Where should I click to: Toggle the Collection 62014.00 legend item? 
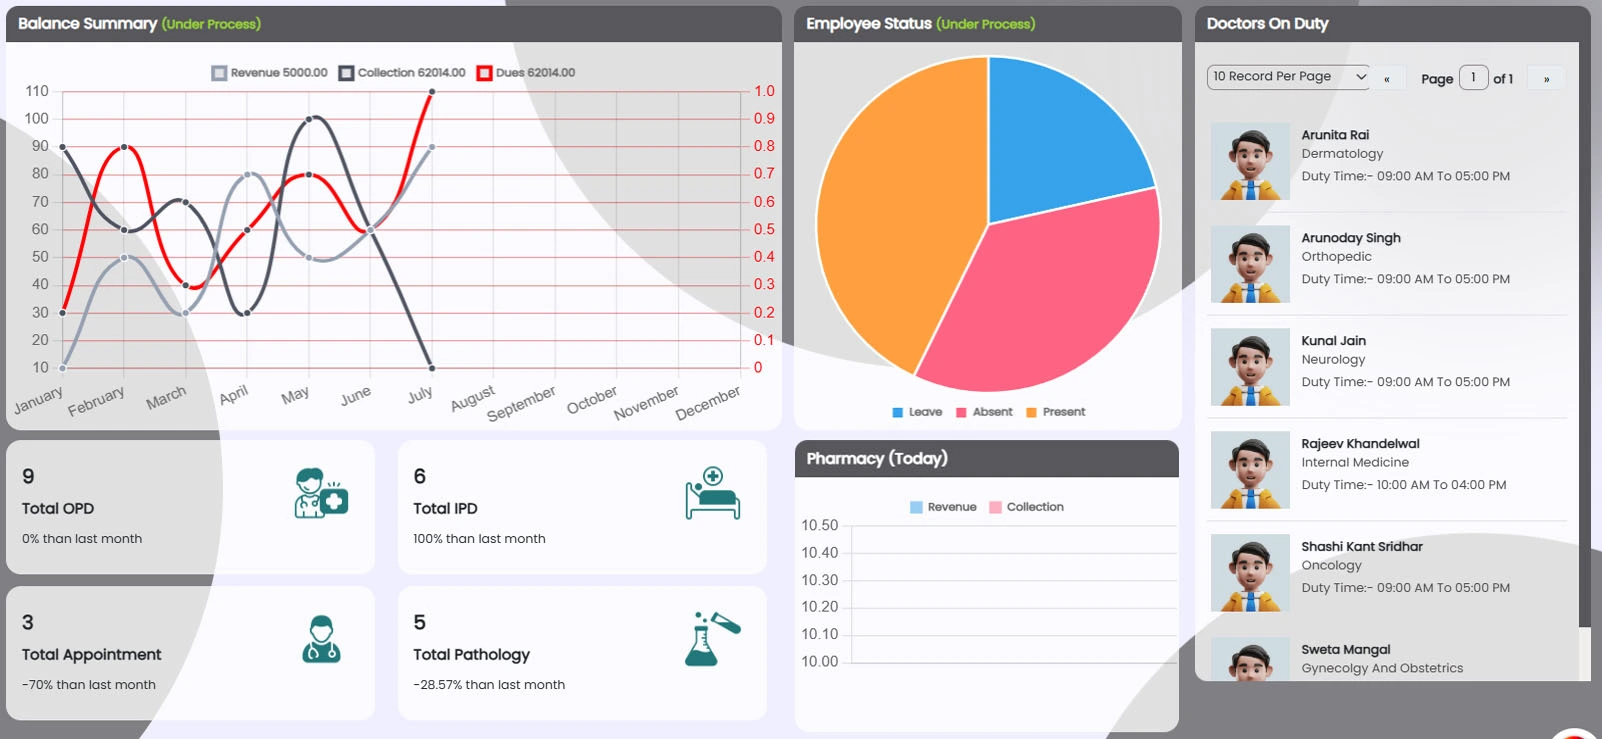coord(402,73)
